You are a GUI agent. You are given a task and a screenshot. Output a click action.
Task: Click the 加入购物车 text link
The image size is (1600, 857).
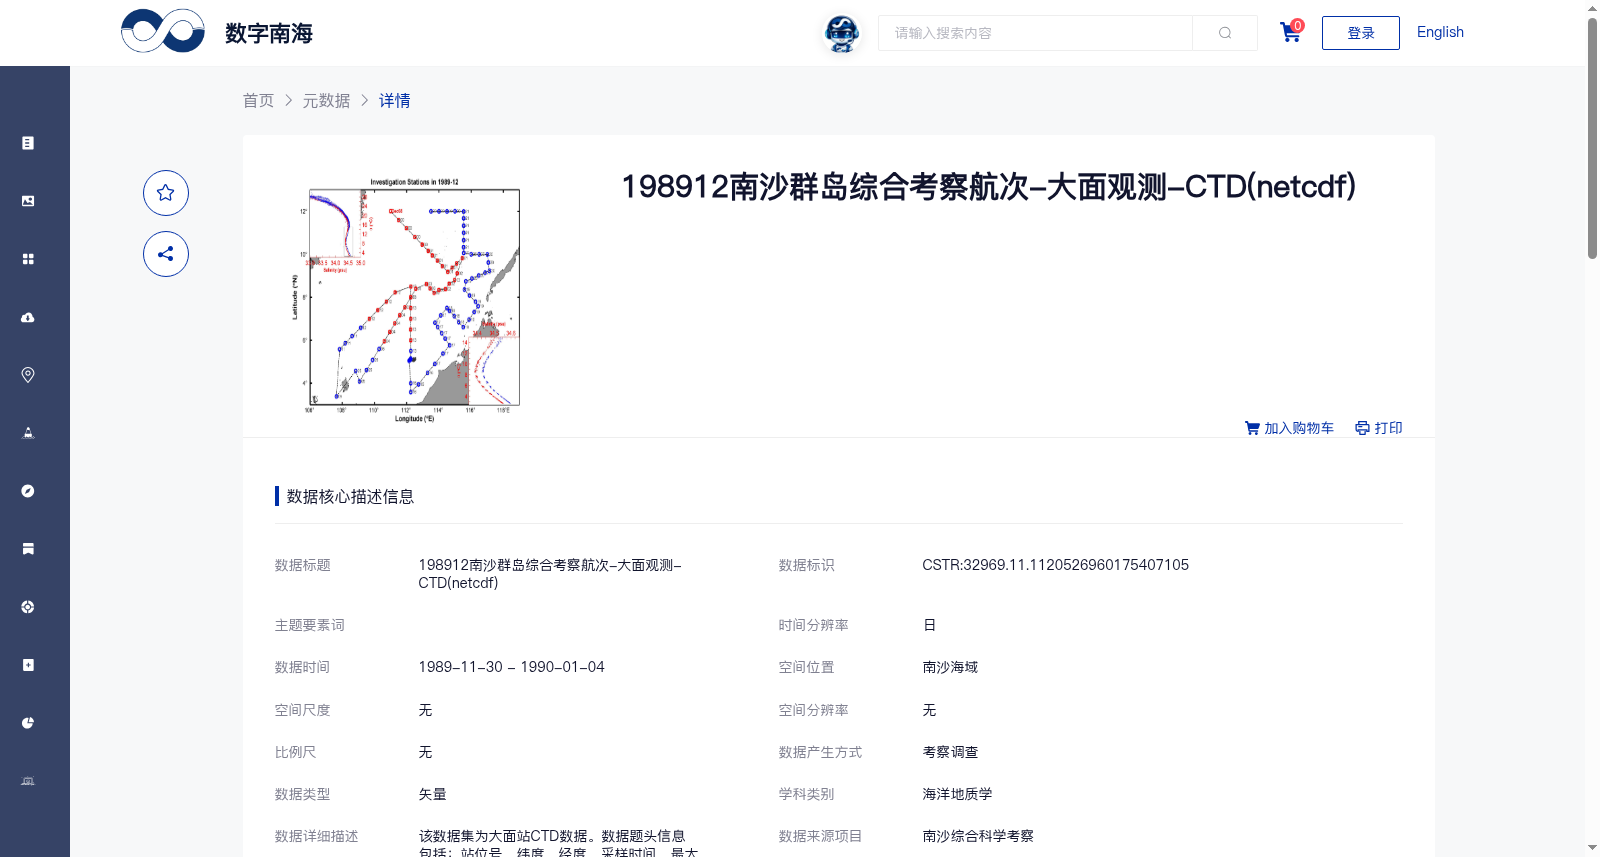tap(1299, 428)
